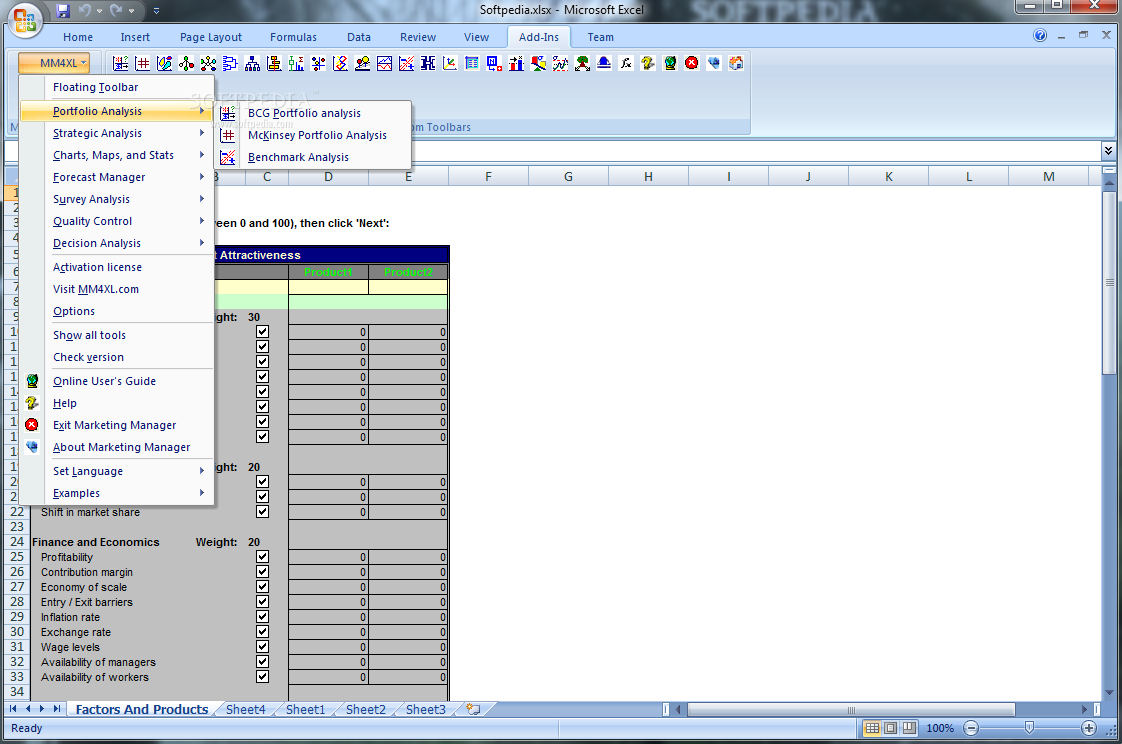Screen dimensions: 1122x744
Task: Select McKinsey Portfolio Analysis submenu entry
Action: point(313,135)
